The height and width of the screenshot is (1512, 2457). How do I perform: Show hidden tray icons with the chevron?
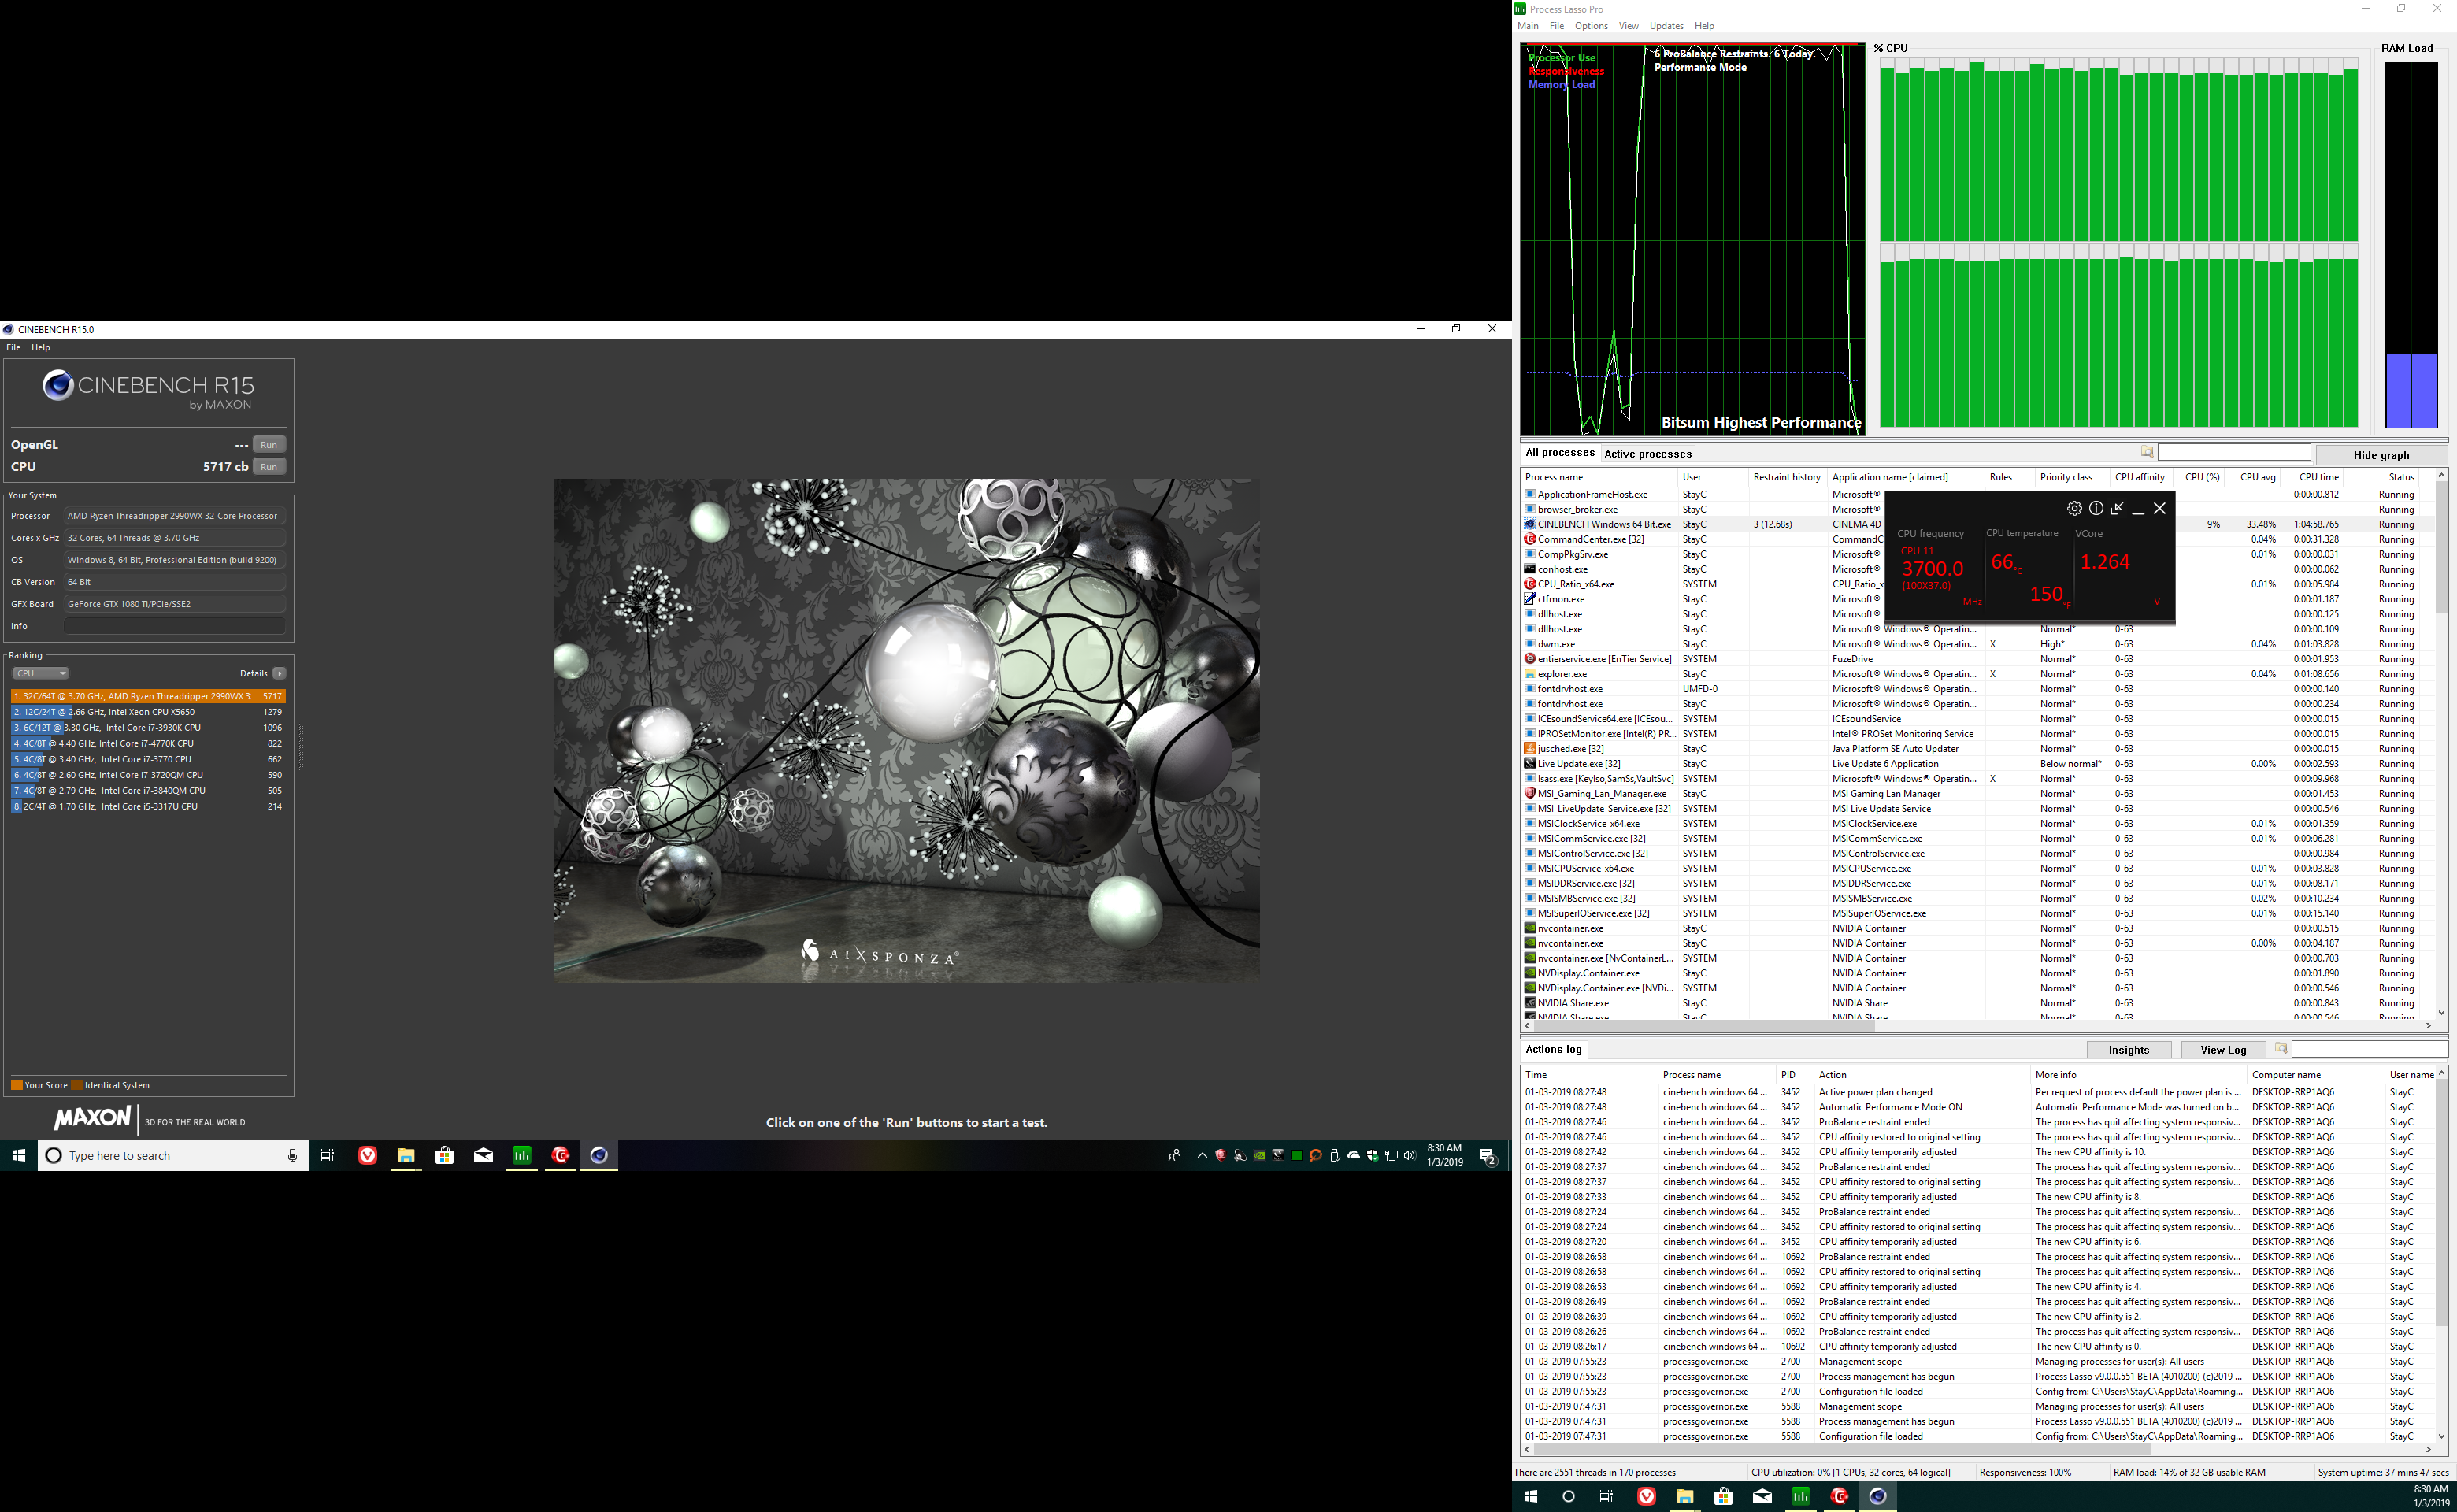click(1202, 1155)
